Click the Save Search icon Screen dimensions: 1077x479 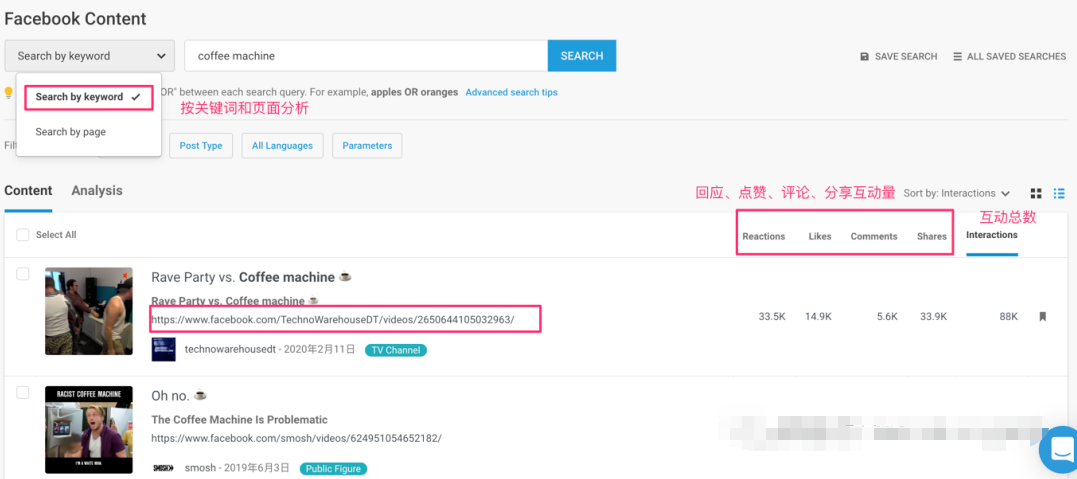[x=864, y=57]
